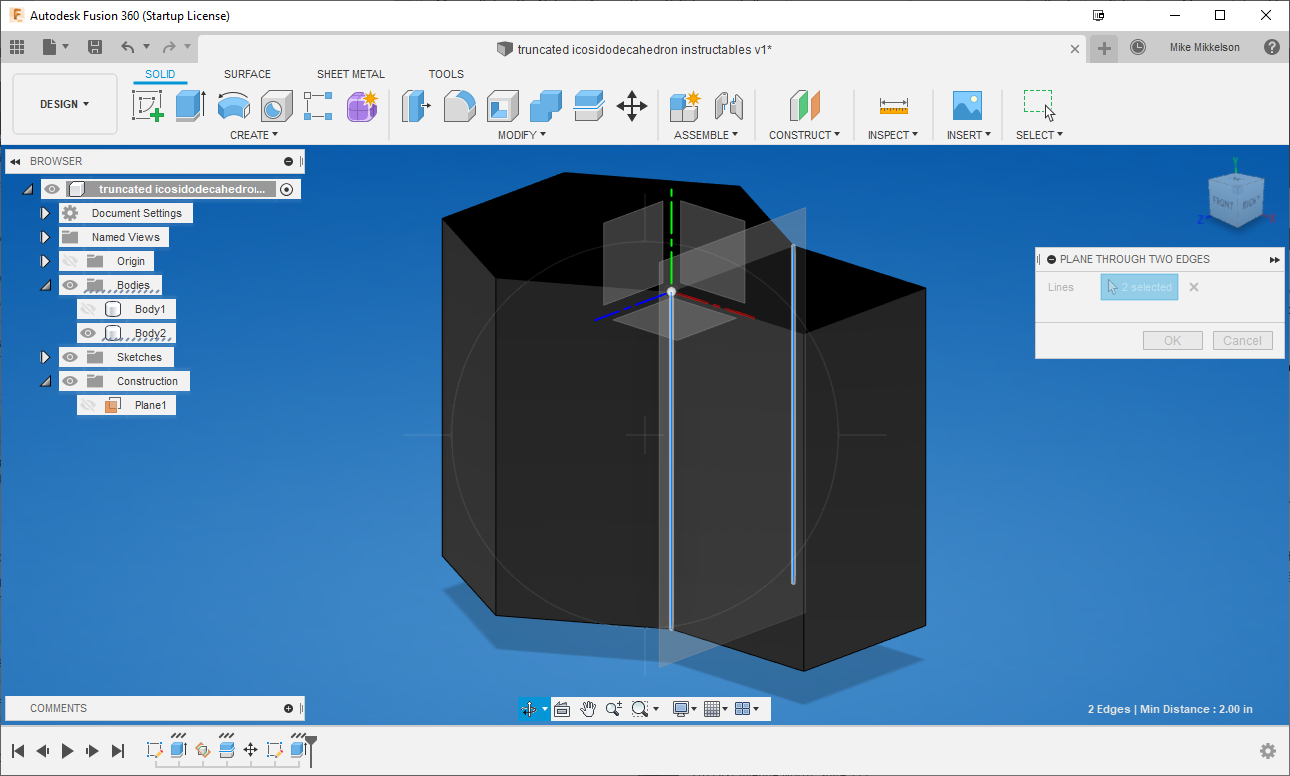Open the Revolve tool
Image resolution: width=1290 pixels, height=776 pixels.
click(x=234, y=106)
